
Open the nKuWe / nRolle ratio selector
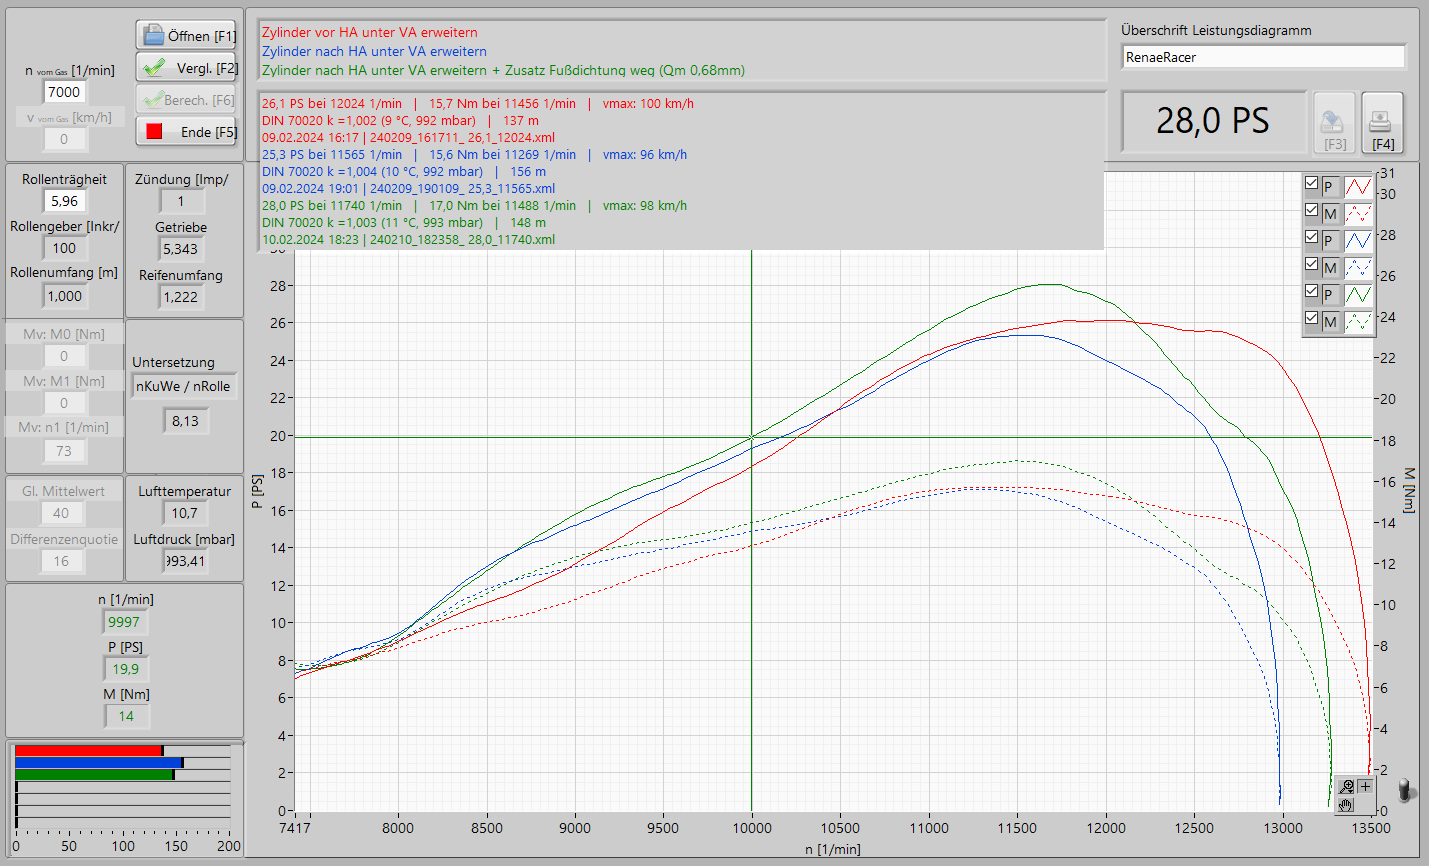183,386
